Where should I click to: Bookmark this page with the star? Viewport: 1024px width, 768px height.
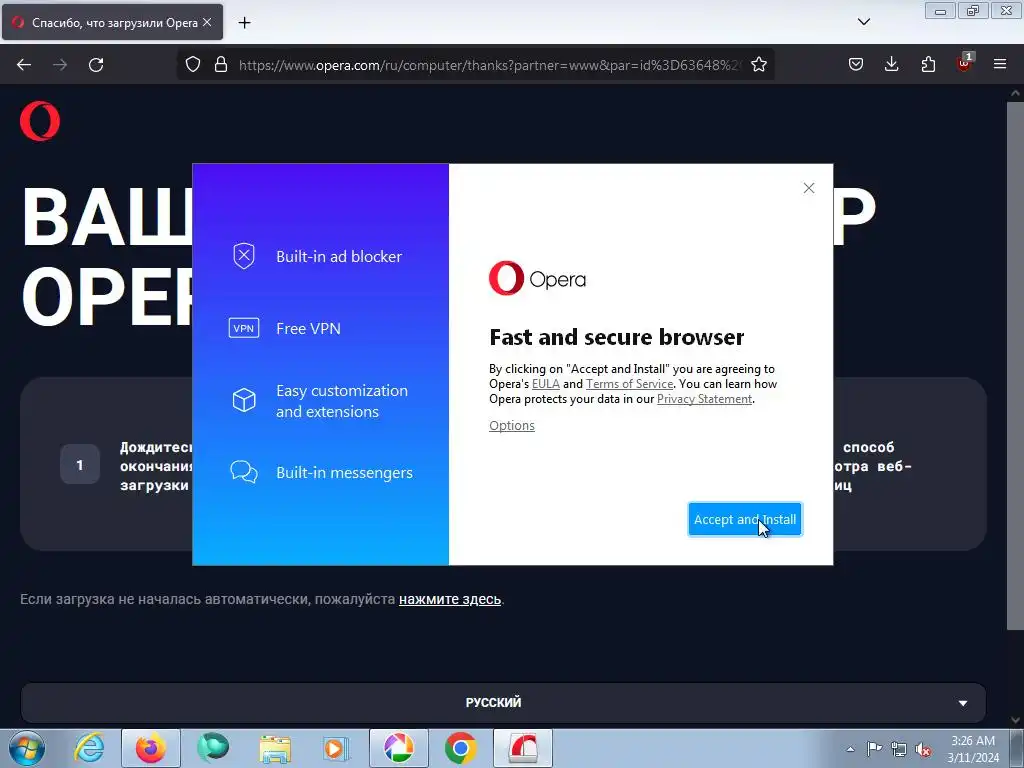point(758,65)
